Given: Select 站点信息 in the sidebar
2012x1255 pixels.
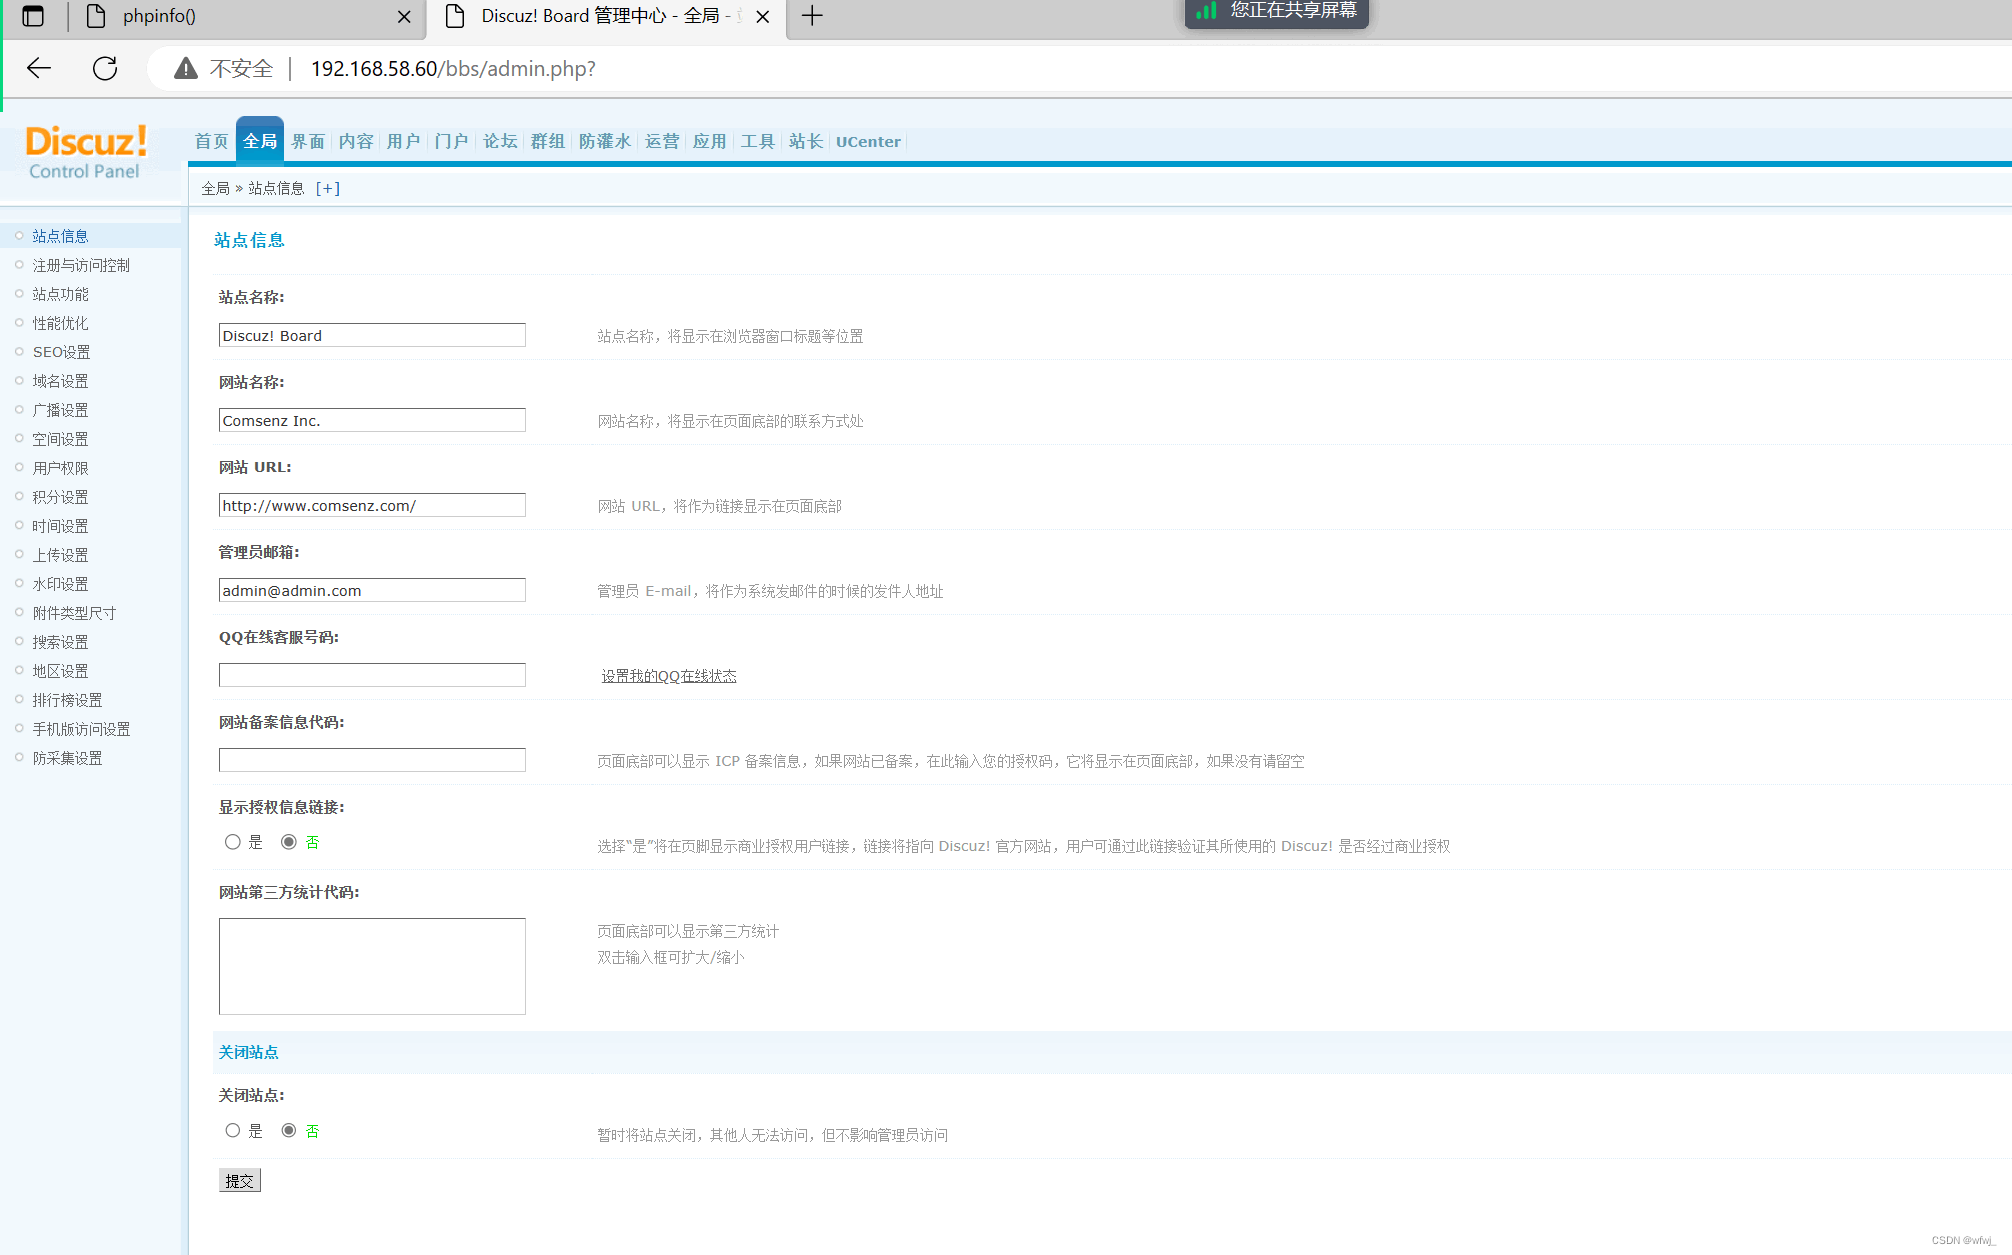Looking at the screenshot, I should [x=60, y=236].
